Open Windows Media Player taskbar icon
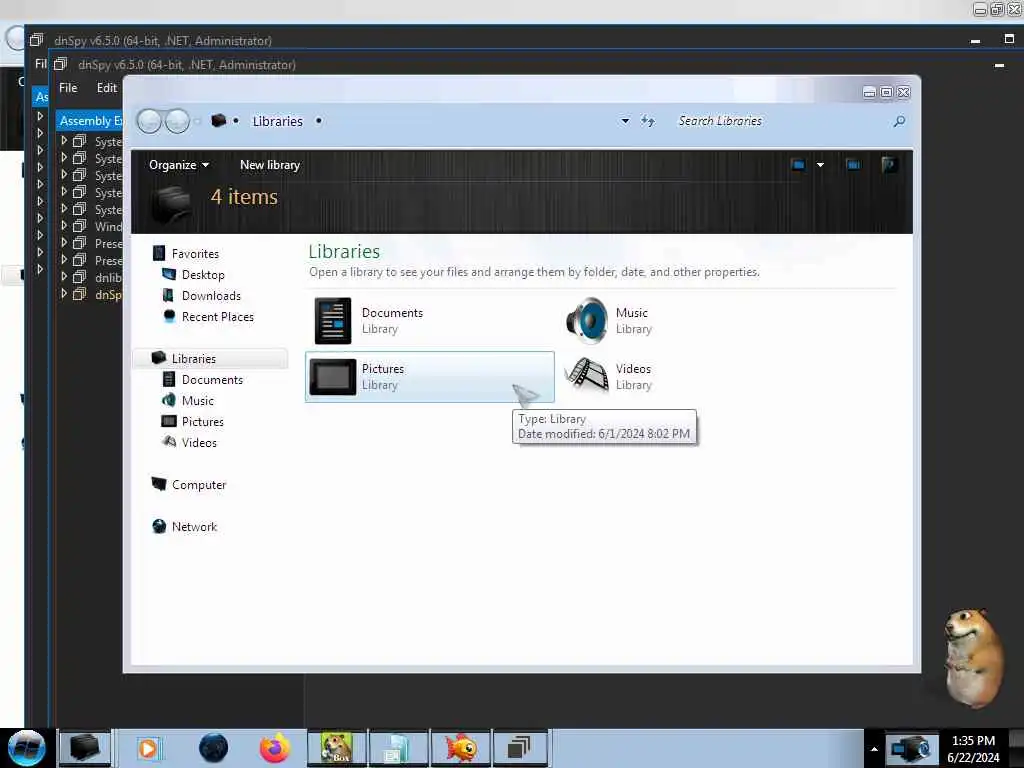 click(148, 748)
